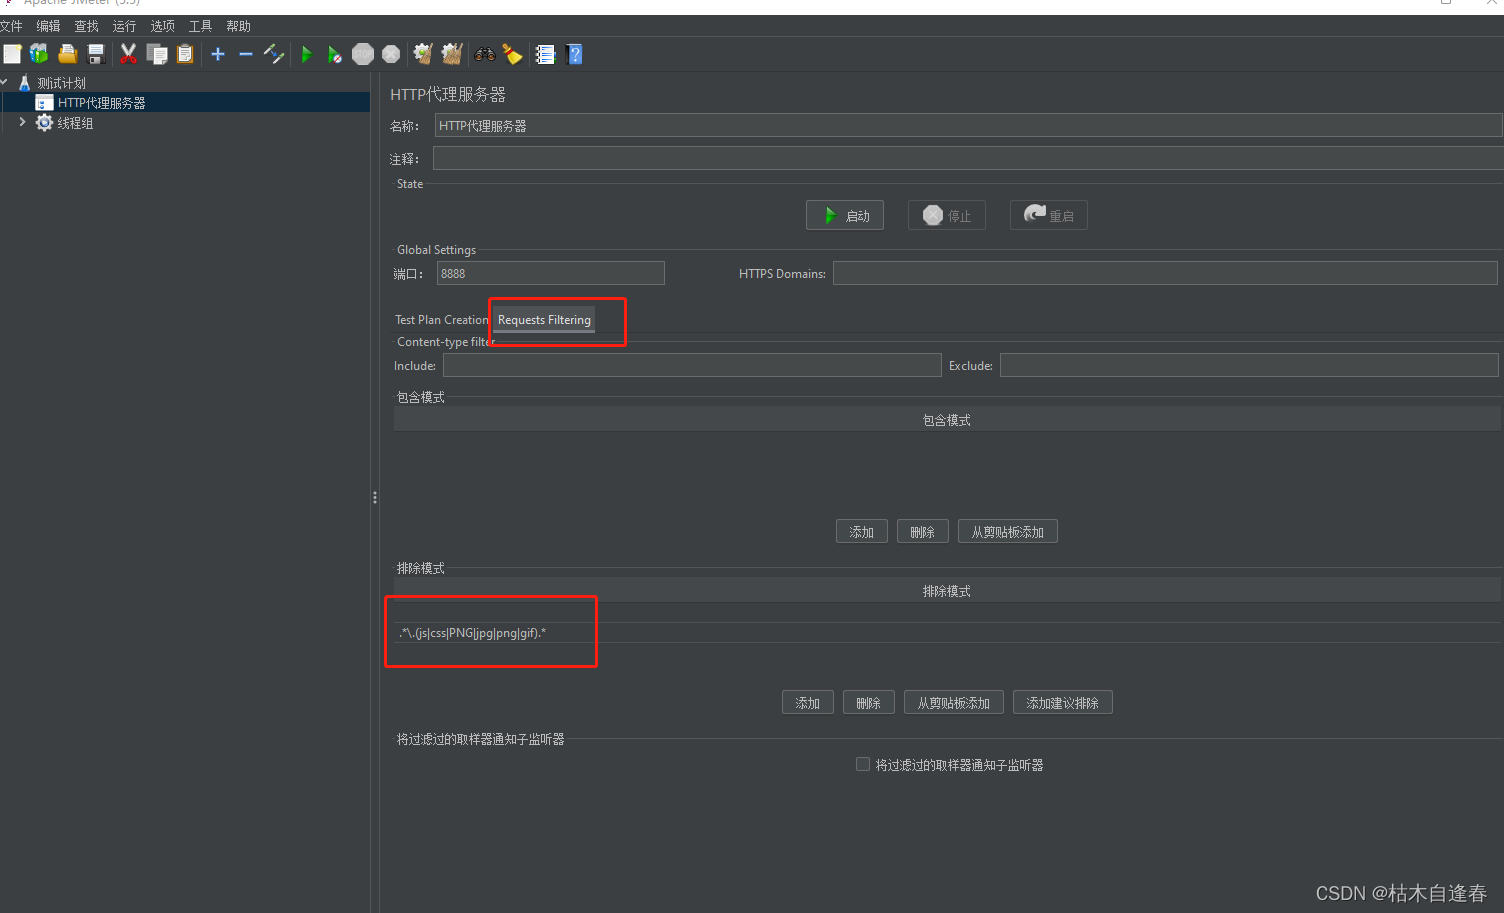This screenshot has height=913, width=1504.
Task: Open Search with binoculars icon
Action: [485, 54]
